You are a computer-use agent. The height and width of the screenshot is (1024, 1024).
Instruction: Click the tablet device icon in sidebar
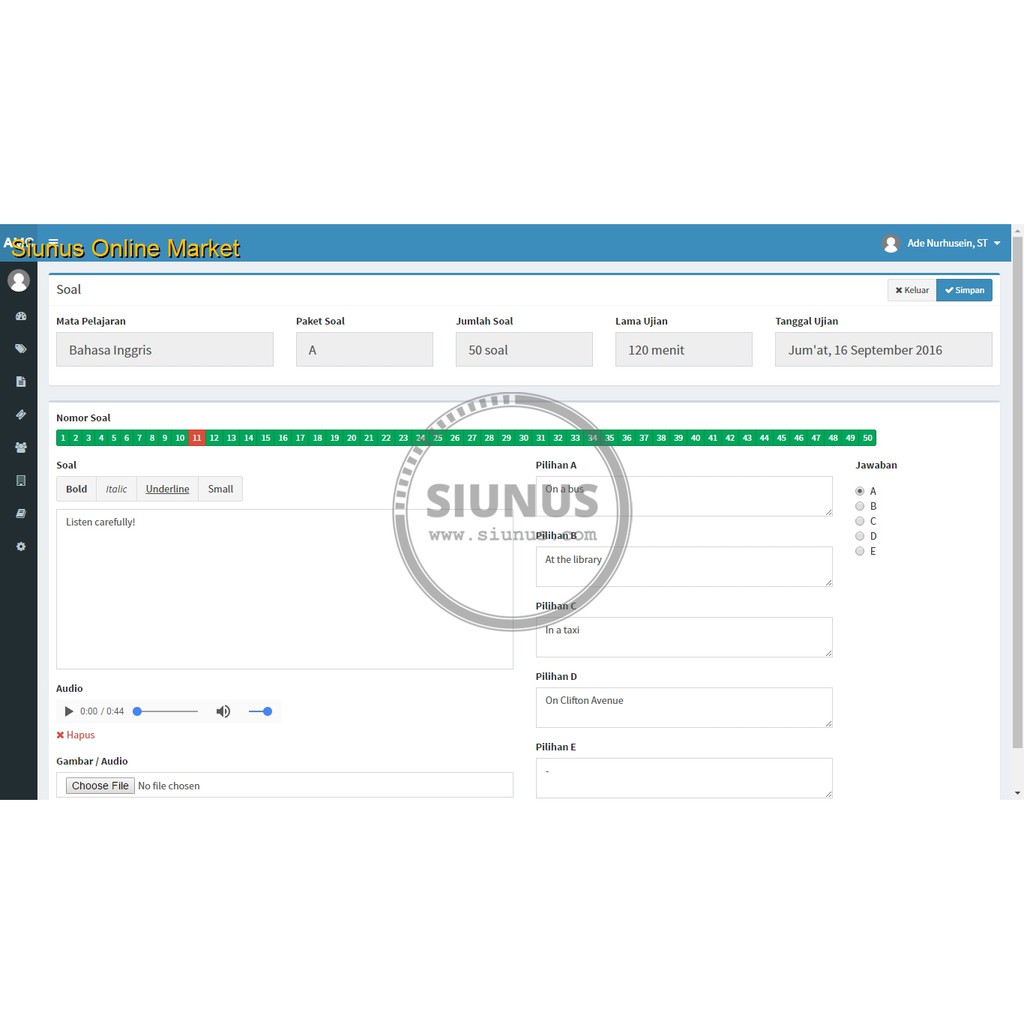[x=21, y=481]
